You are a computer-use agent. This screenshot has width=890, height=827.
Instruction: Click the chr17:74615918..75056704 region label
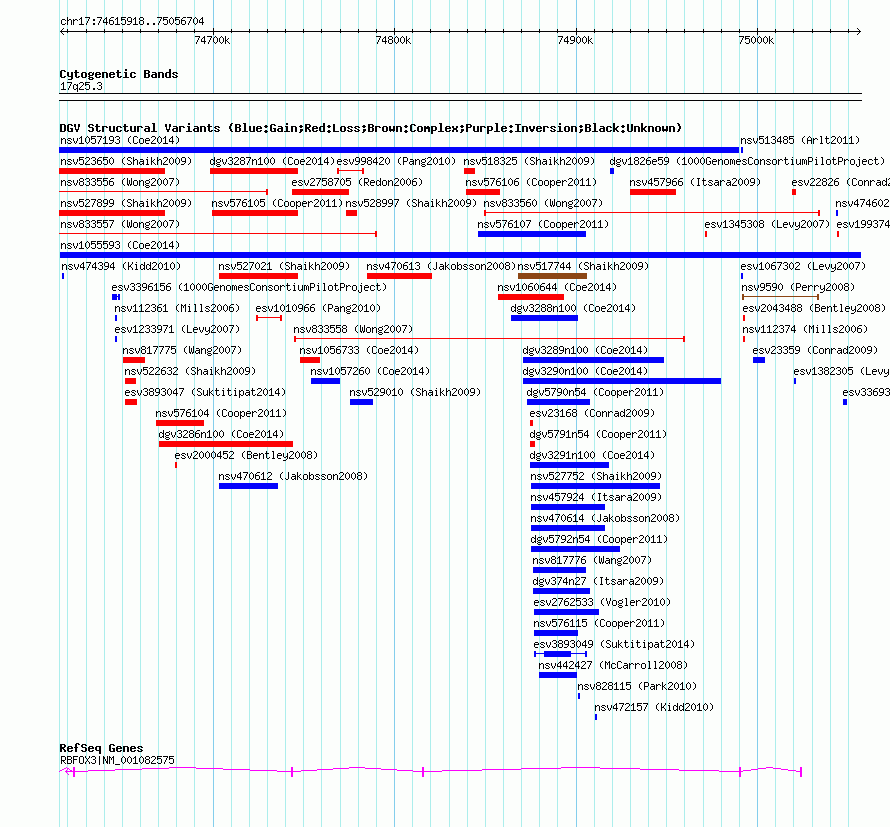pos(132,22)
